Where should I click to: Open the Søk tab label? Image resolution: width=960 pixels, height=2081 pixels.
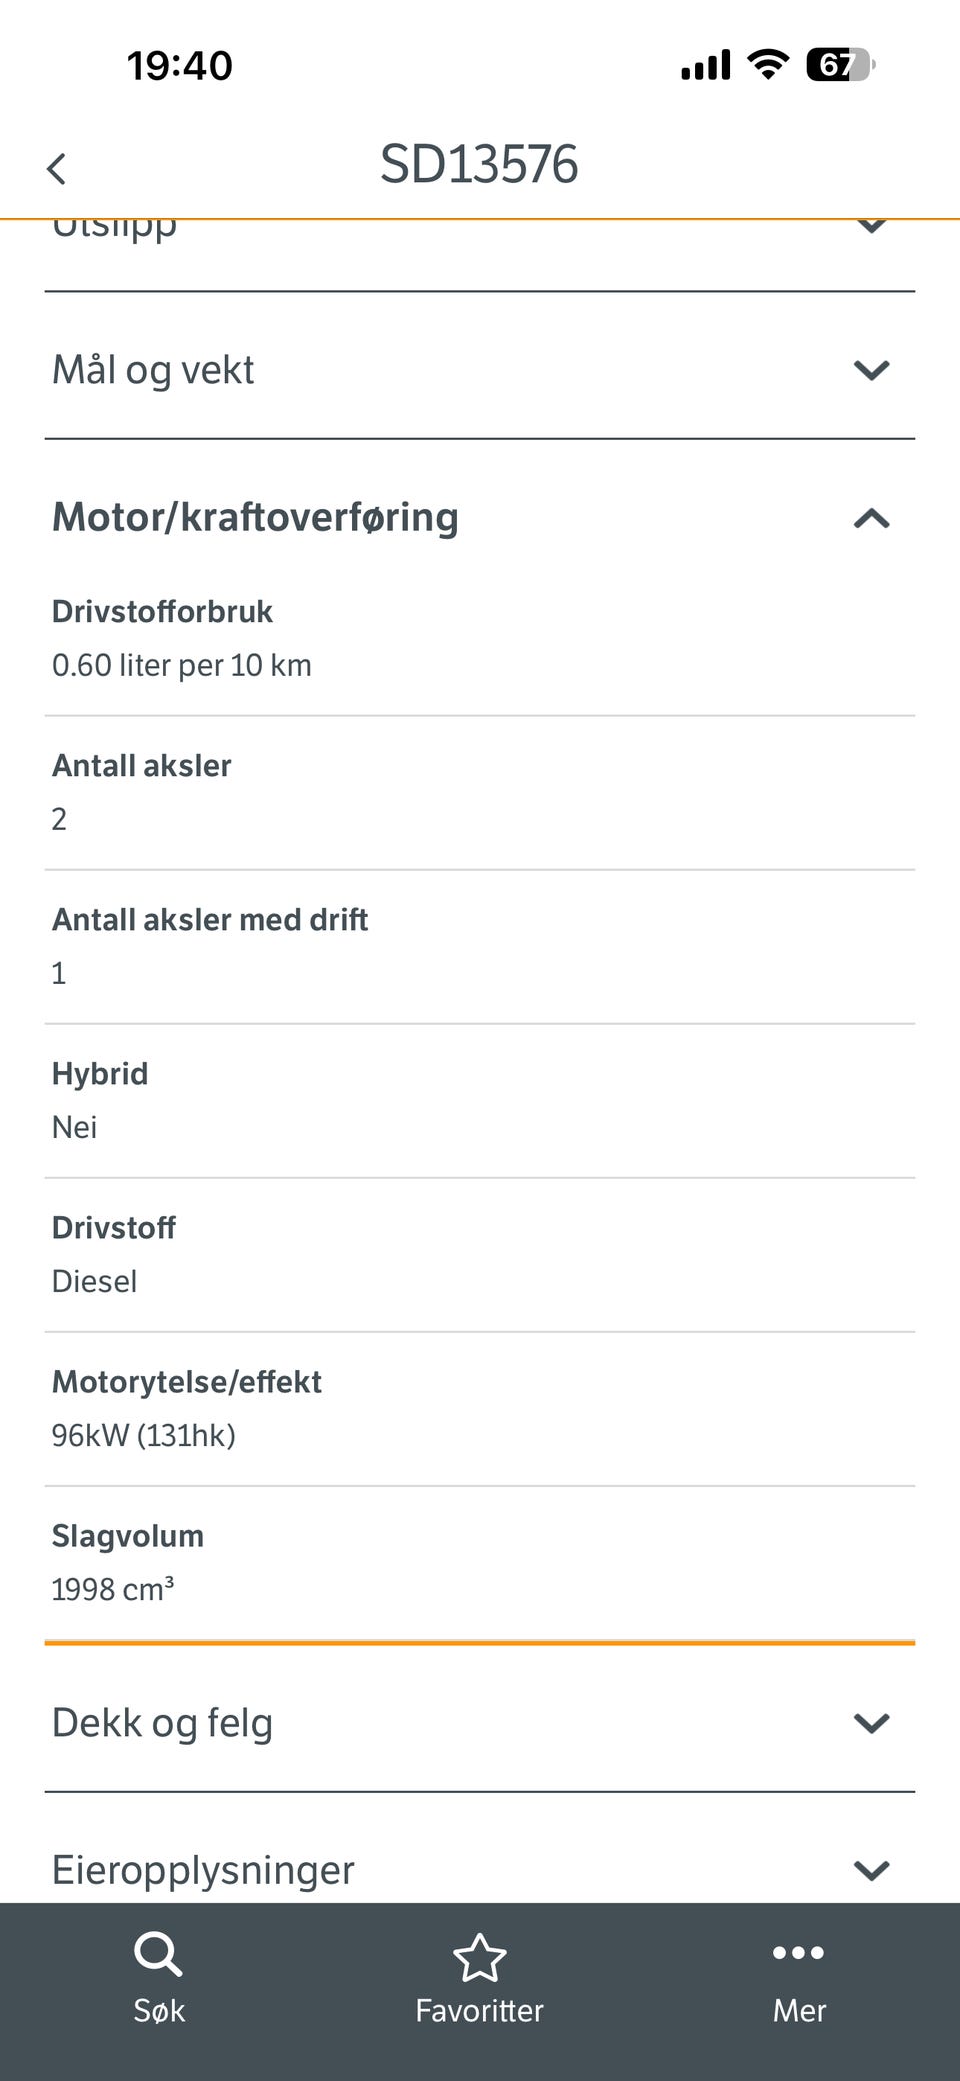point(159,2010)
